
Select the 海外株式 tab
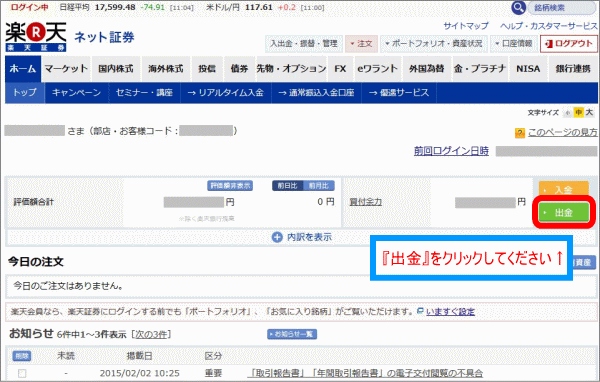(166, 69)
